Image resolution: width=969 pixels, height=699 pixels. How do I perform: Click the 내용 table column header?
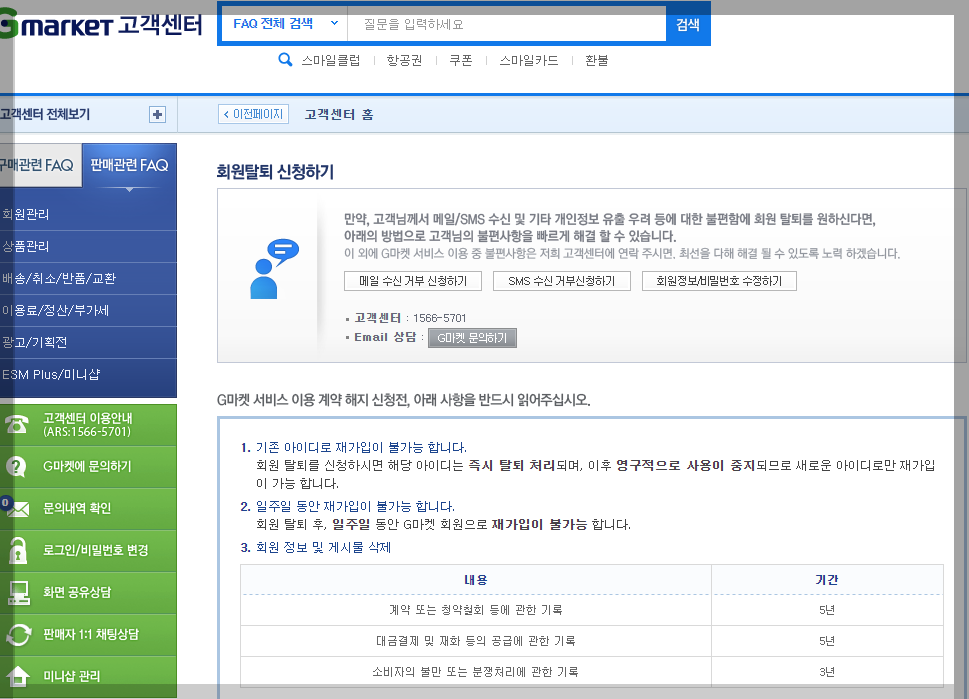[476, 580]
